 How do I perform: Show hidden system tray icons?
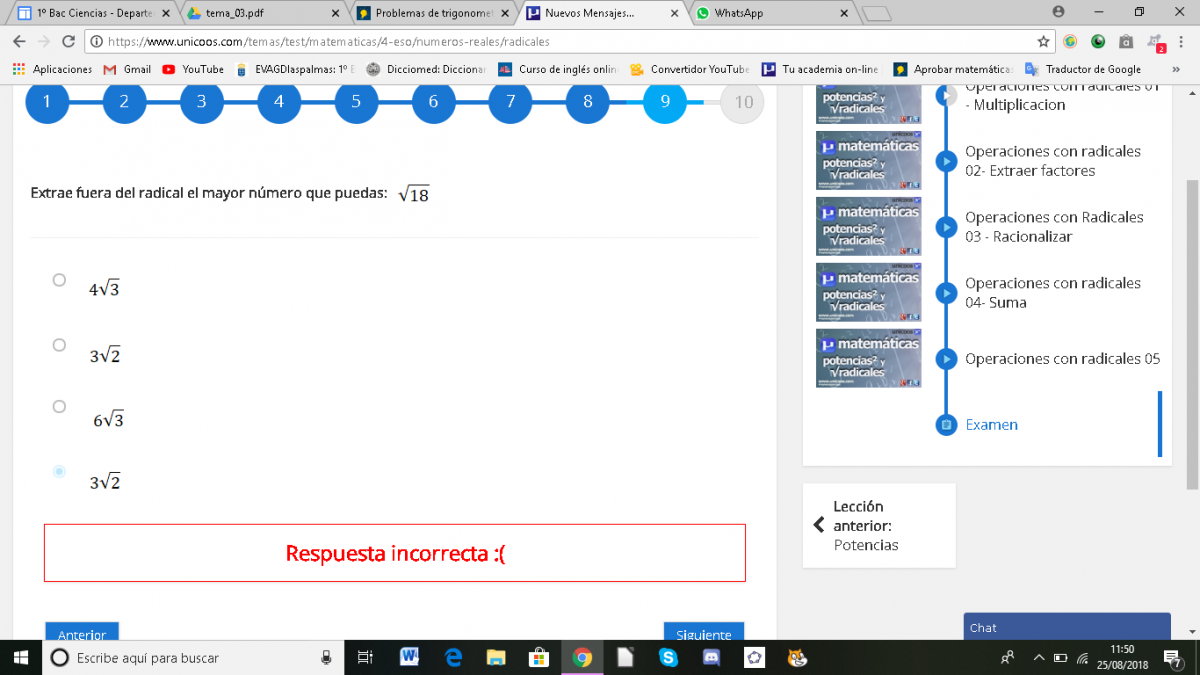(x=1039, y=658)
